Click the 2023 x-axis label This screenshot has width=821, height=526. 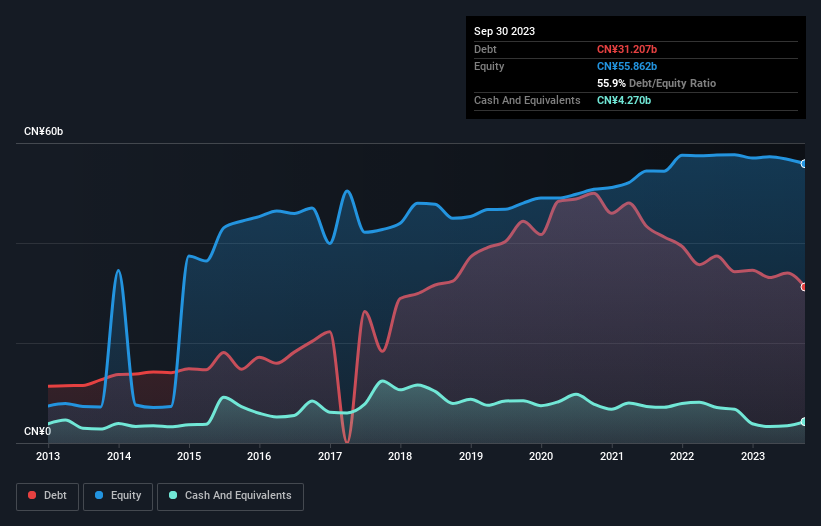753,456
